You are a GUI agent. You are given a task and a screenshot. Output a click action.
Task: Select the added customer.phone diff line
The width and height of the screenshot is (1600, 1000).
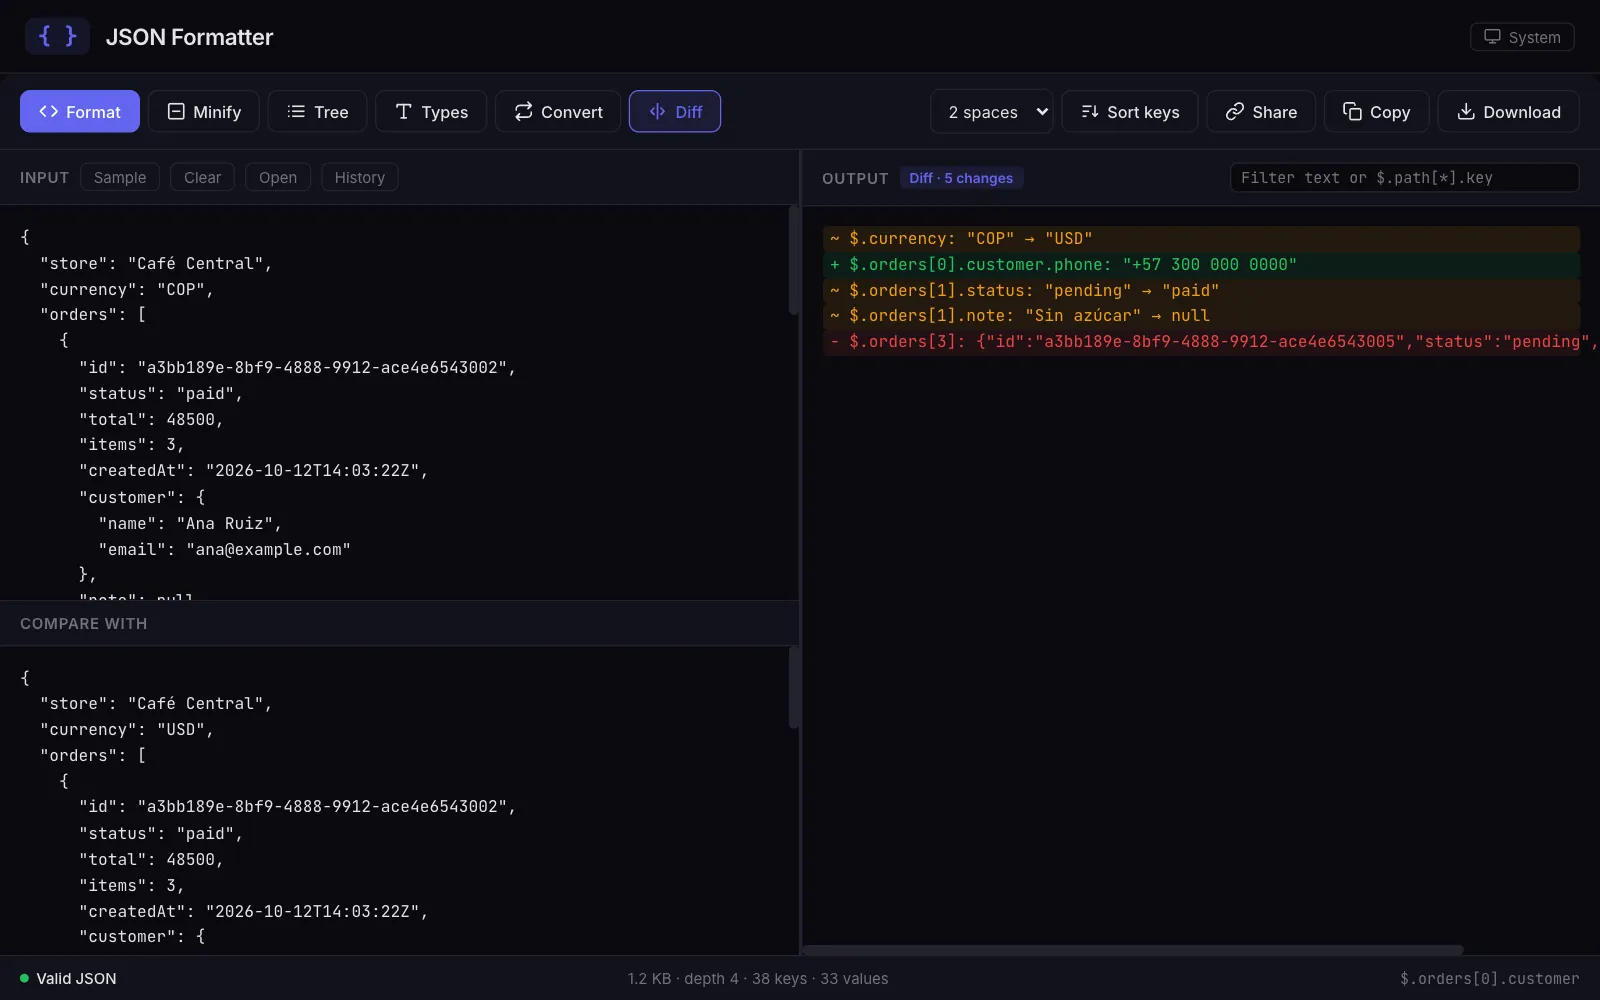[1201, 264]
